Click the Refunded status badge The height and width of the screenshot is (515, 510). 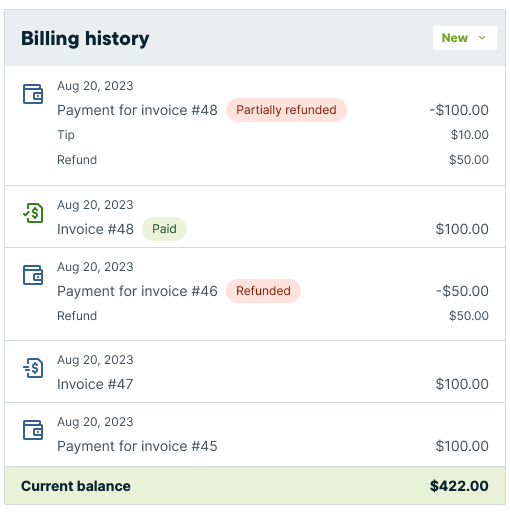tap(263, 291)
